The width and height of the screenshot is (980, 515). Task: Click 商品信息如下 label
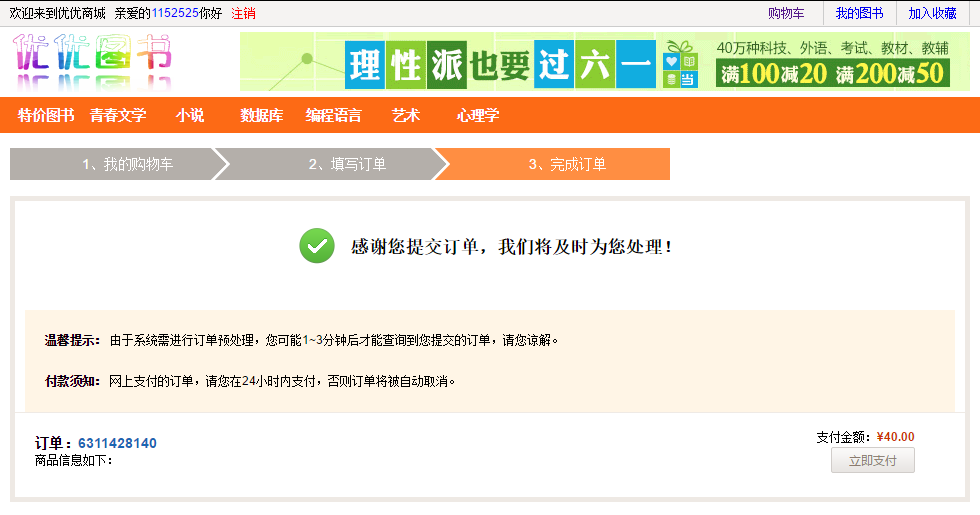(x=73, y=461)
